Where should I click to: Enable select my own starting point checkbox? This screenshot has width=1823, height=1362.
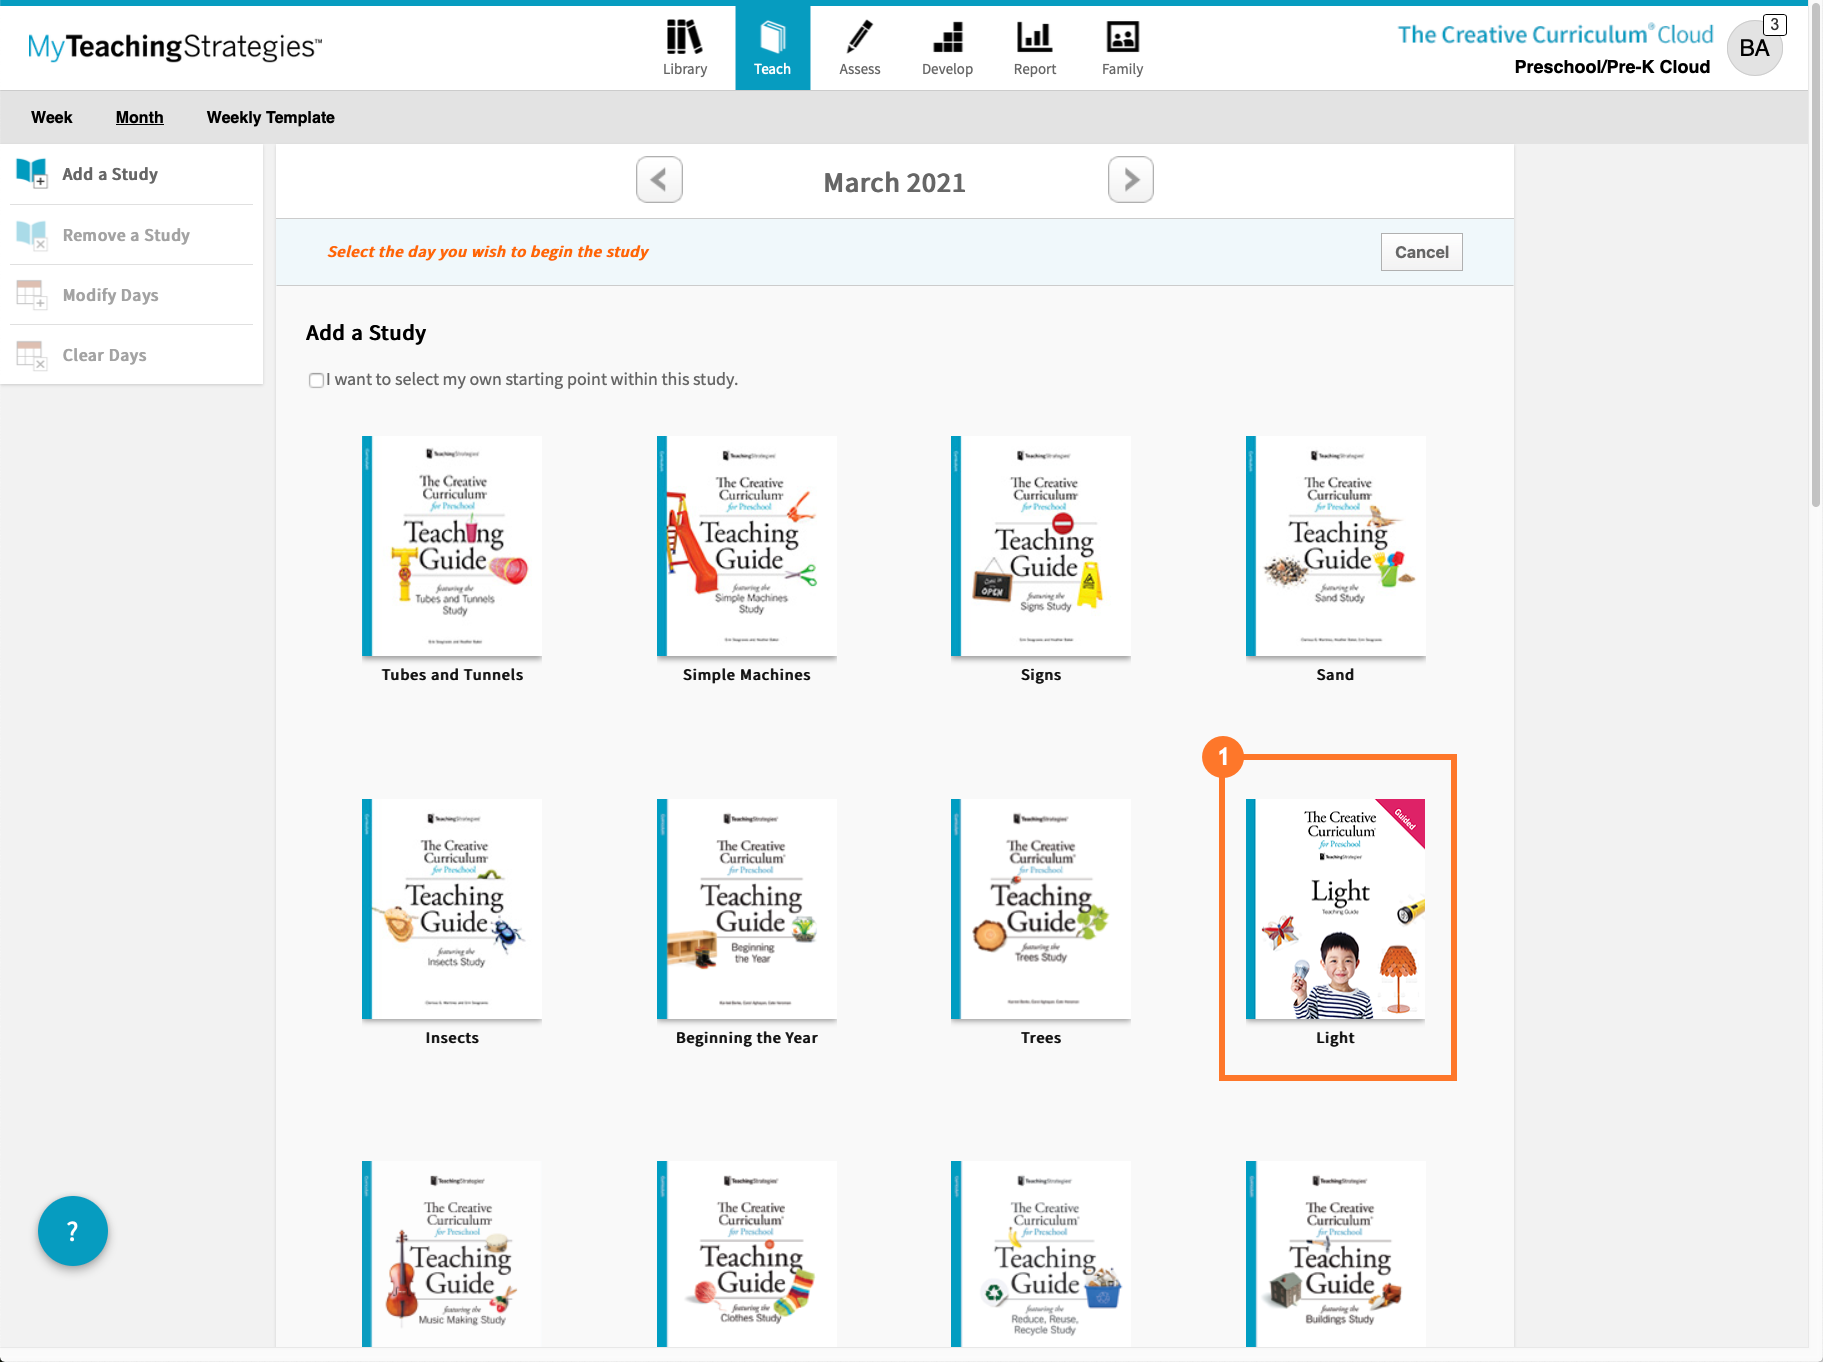[316, 380]
